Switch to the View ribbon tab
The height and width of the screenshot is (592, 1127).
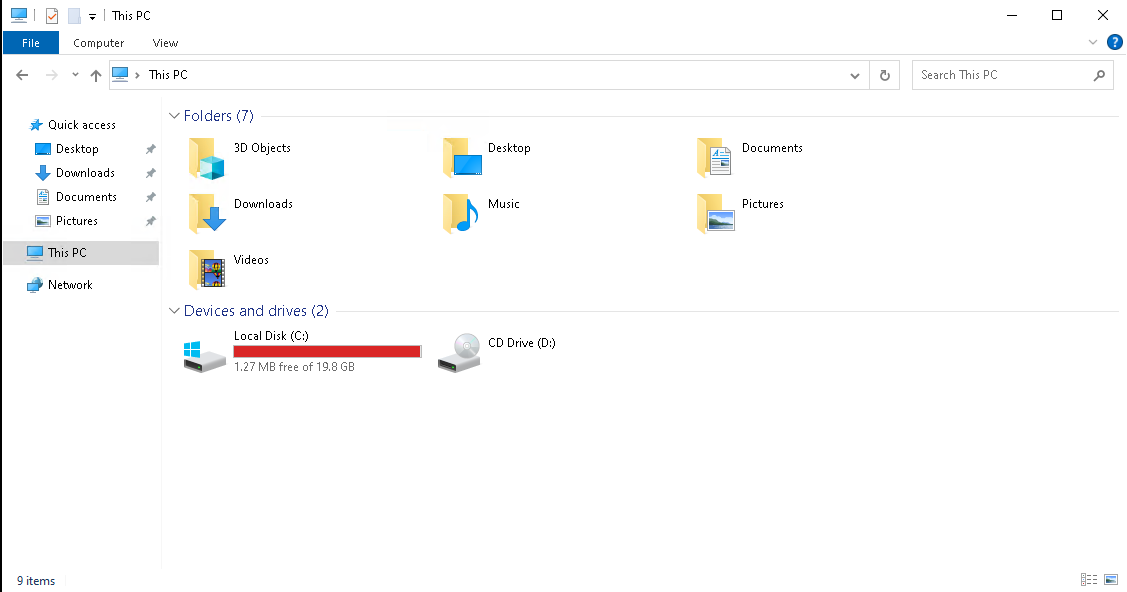(x=165, y=43)
